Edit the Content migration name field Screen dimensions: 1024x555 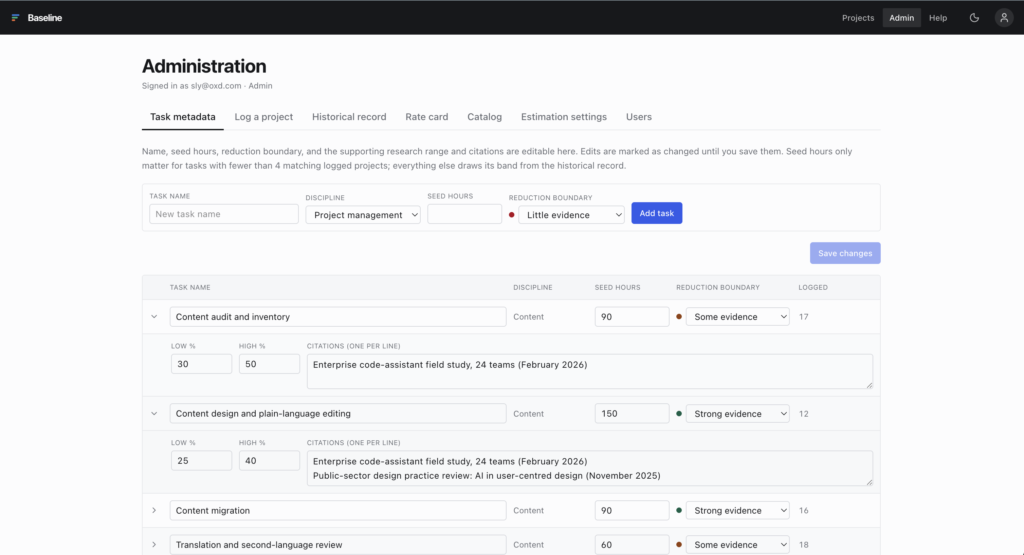pos(338,511)
